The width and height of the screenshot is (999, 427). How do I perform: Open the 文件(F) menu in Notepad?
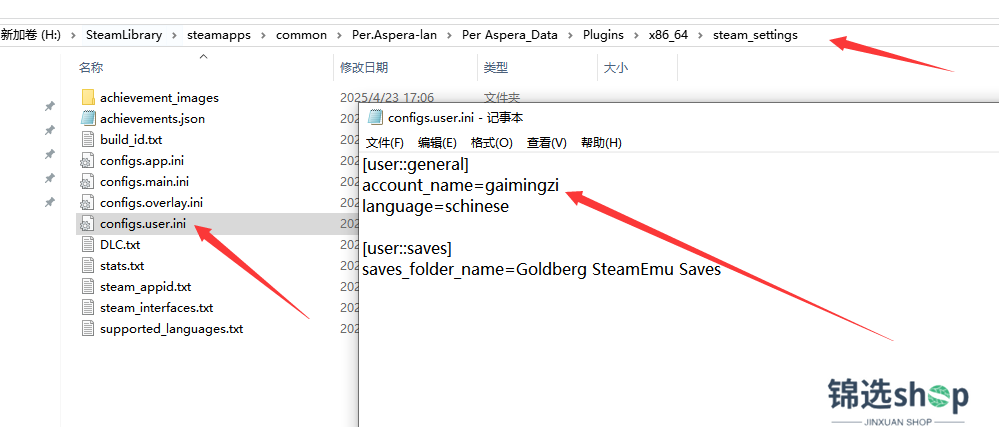click(x=385, y=143)
